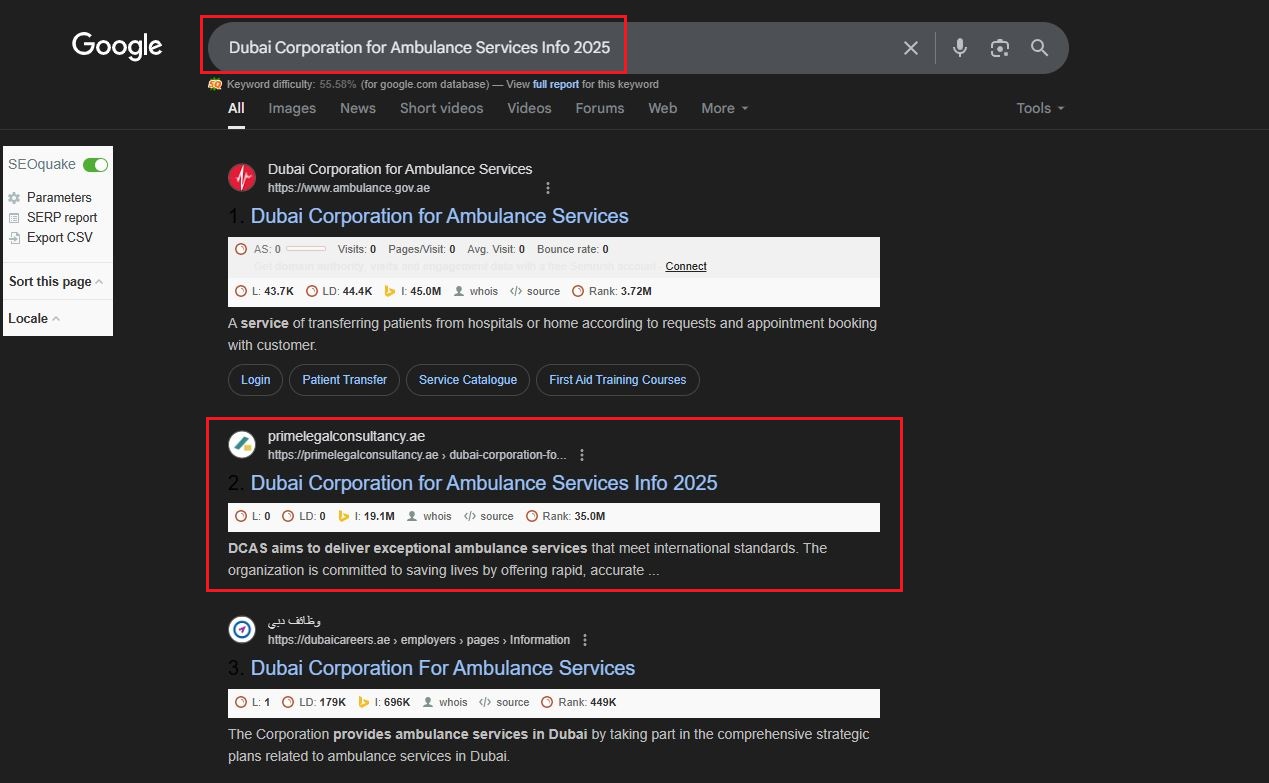
Task: Click the magnifying glass search icon
Action: coord(1039,48)
